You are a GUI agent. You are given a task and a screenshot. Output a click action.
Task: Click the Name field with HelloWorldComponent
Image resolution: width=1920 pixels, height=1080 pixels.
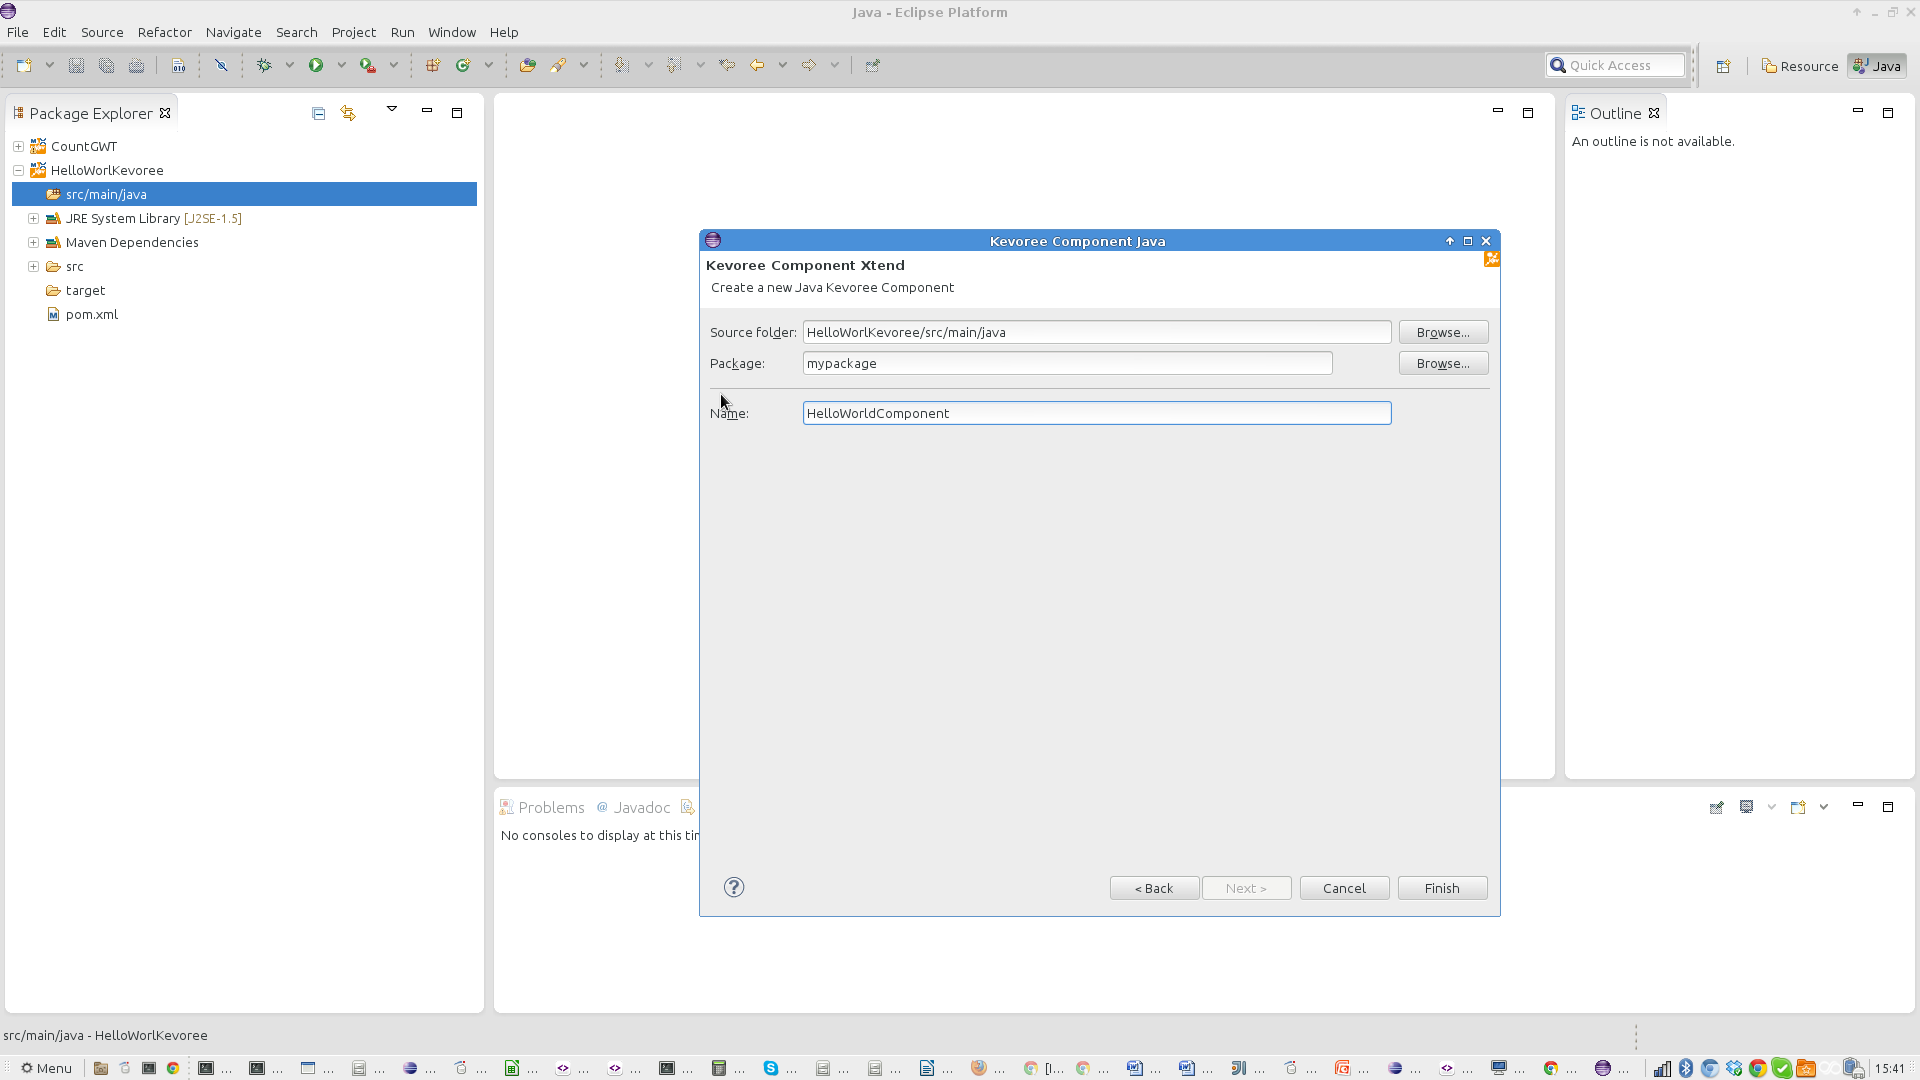click(x=1096, y=413)
